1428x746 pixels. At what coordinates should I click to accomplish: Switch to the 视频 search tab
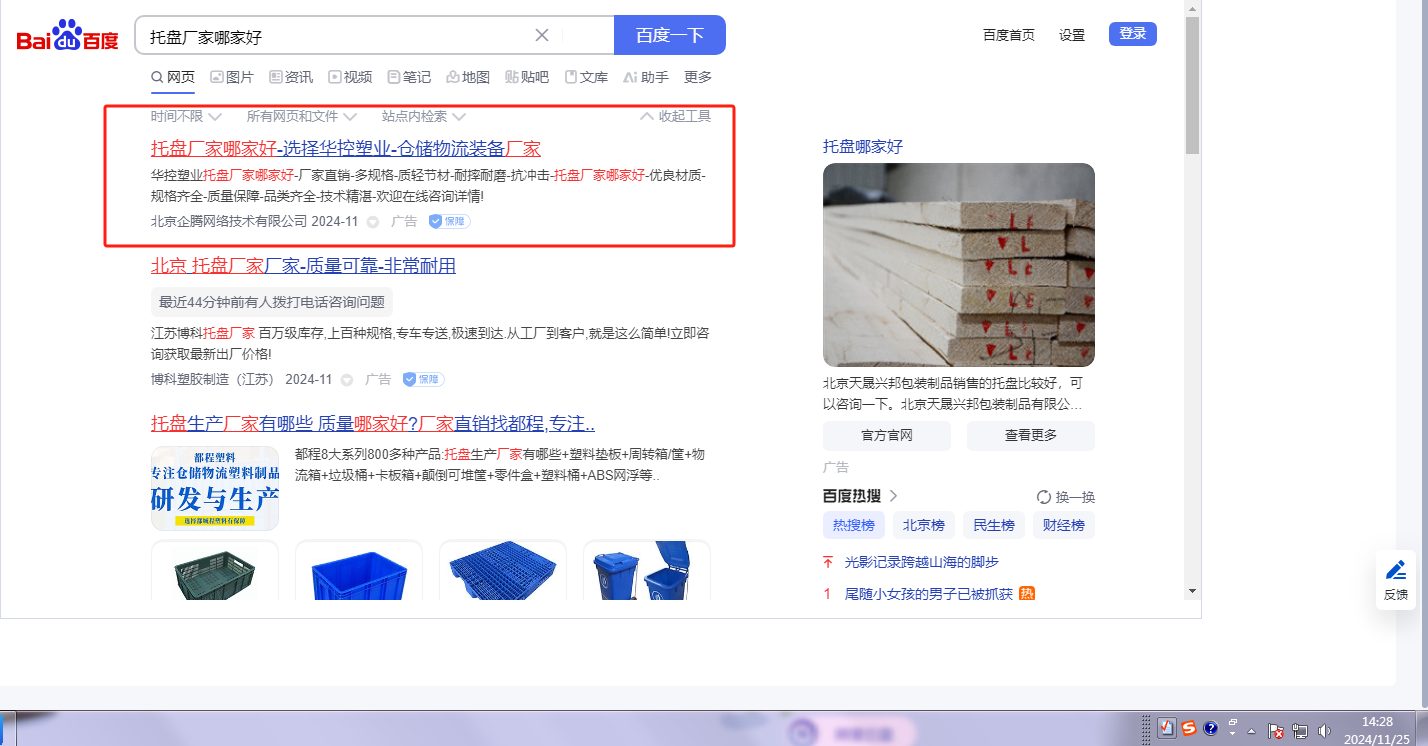pos(350,77)
